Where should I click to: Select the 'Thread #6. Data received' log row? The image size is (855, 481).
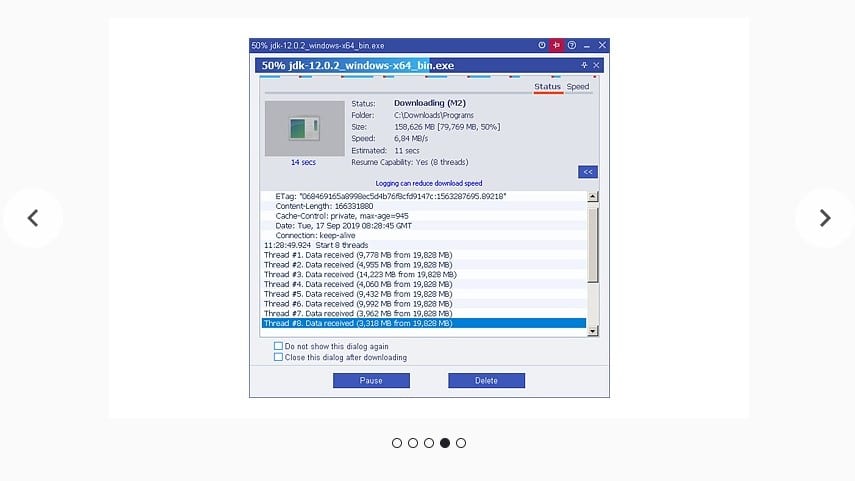pyautogui.click(x=424, y=304)
